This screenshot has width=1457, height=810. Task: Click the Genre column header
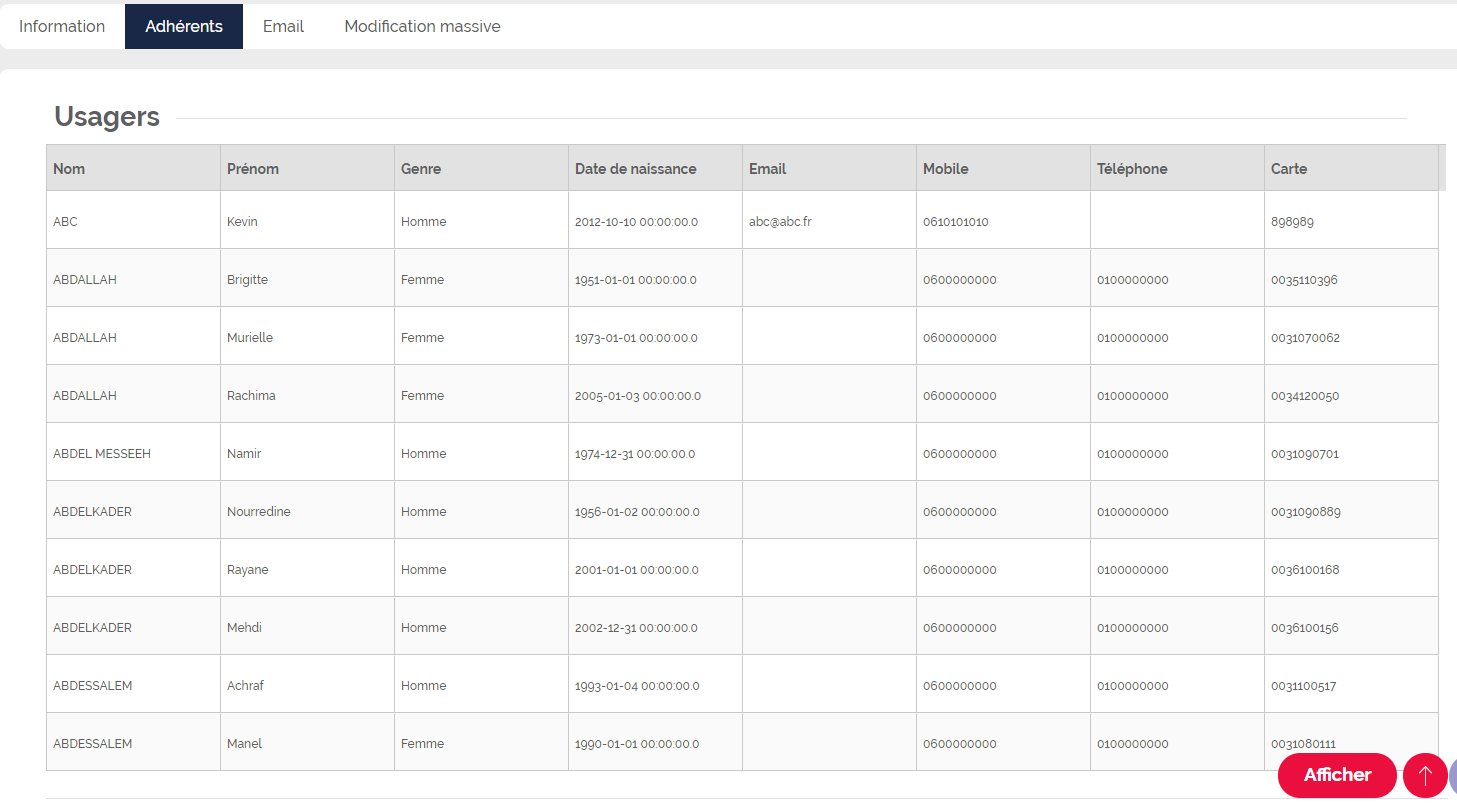pyautogui.click(x=481, y=168)
